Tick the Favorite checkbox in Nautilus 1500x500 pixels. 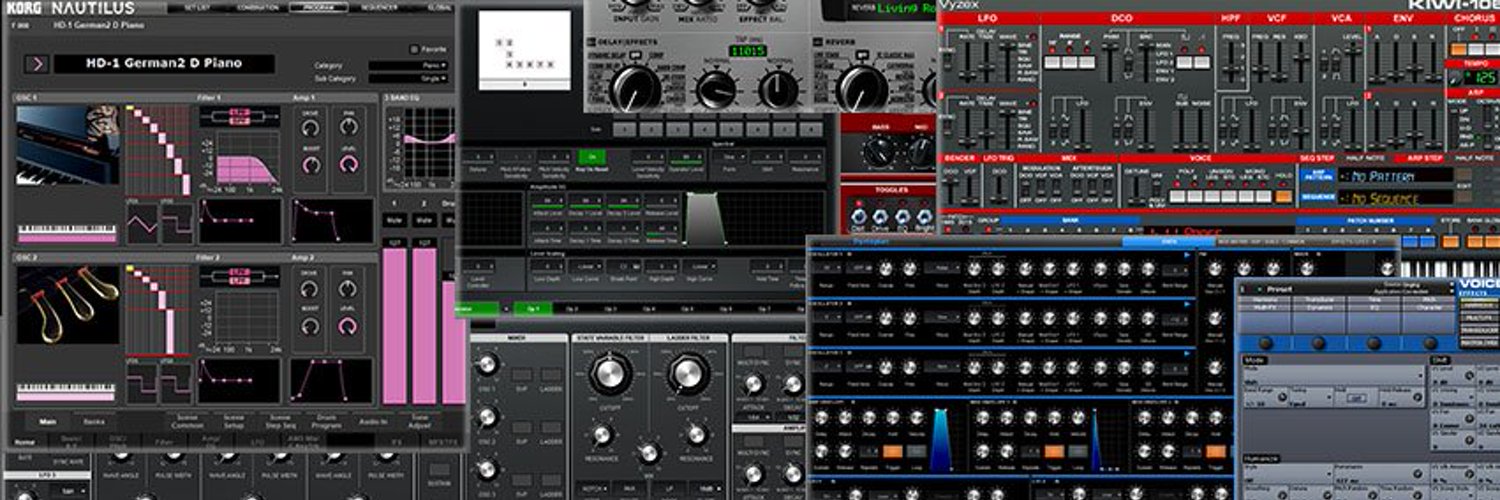pyautogui.click(x=415, y=48)
